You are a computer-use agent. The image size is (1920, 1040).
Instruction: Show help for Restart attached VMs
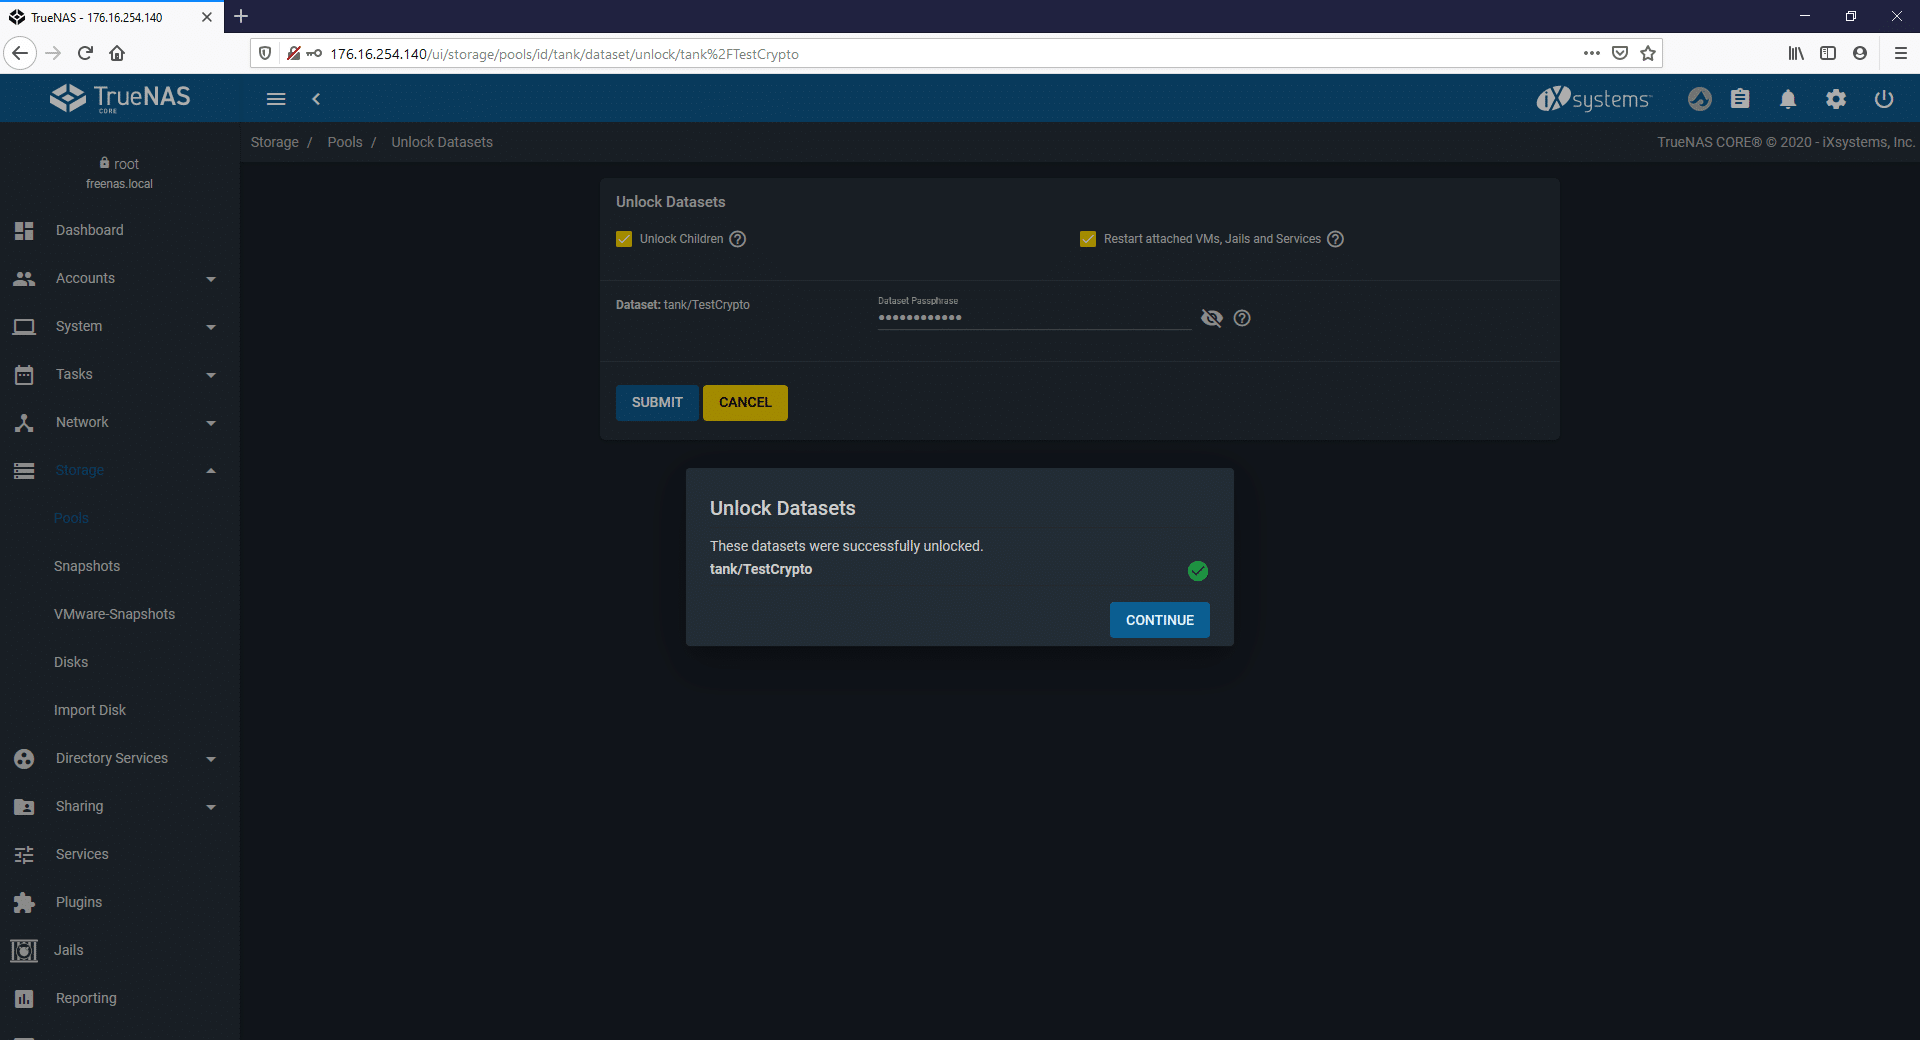1336,239
